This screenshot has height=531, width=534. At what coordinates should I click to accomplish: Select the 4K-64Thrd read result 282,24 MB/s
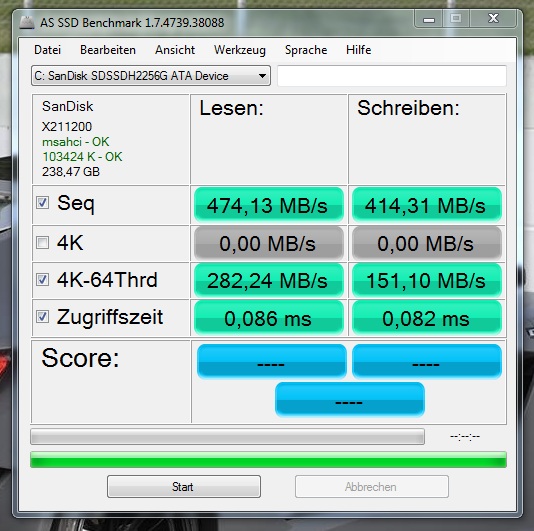pos(268,281)
